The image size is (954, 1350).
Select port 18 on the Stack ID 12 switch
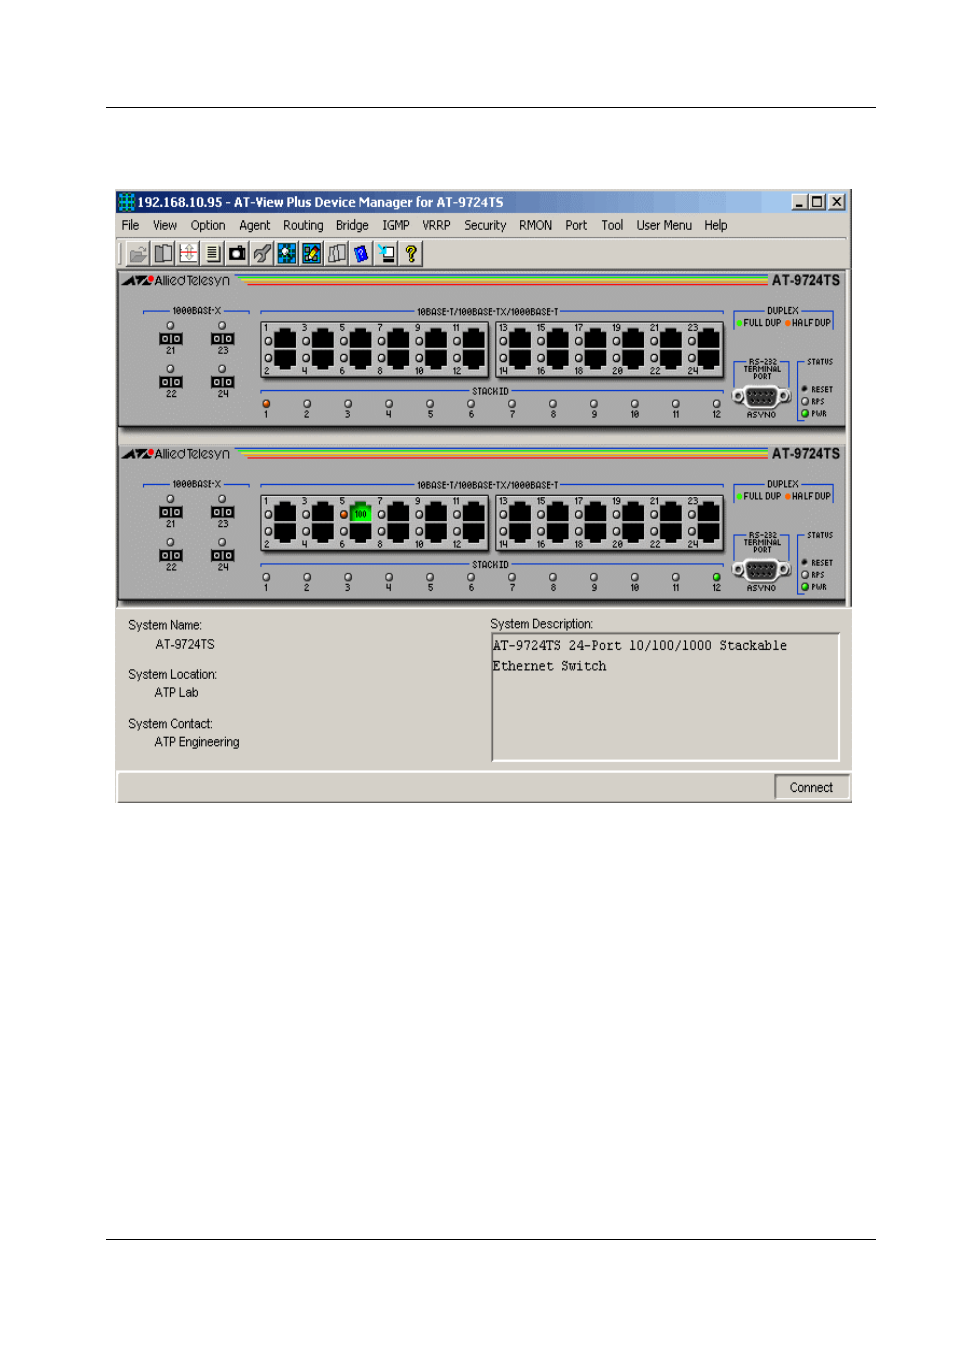tap(596, 532)
